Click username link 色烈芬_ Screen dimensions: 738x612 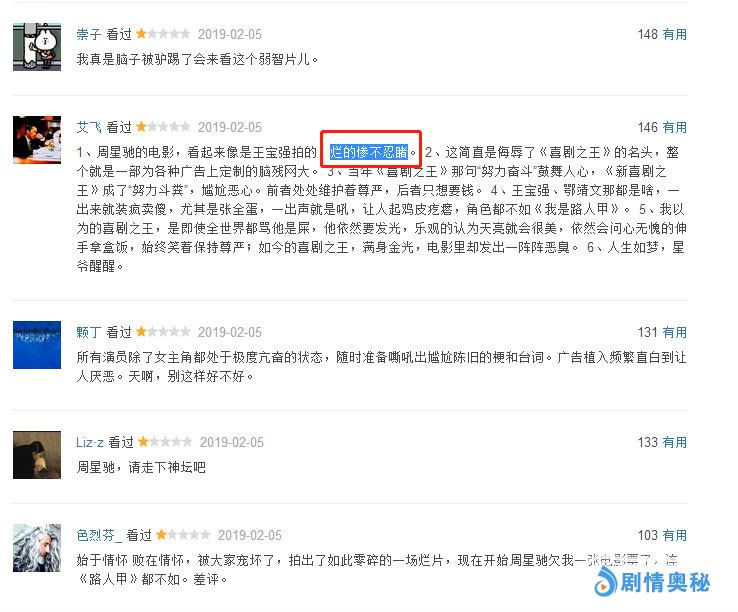(x=99, y=535)
